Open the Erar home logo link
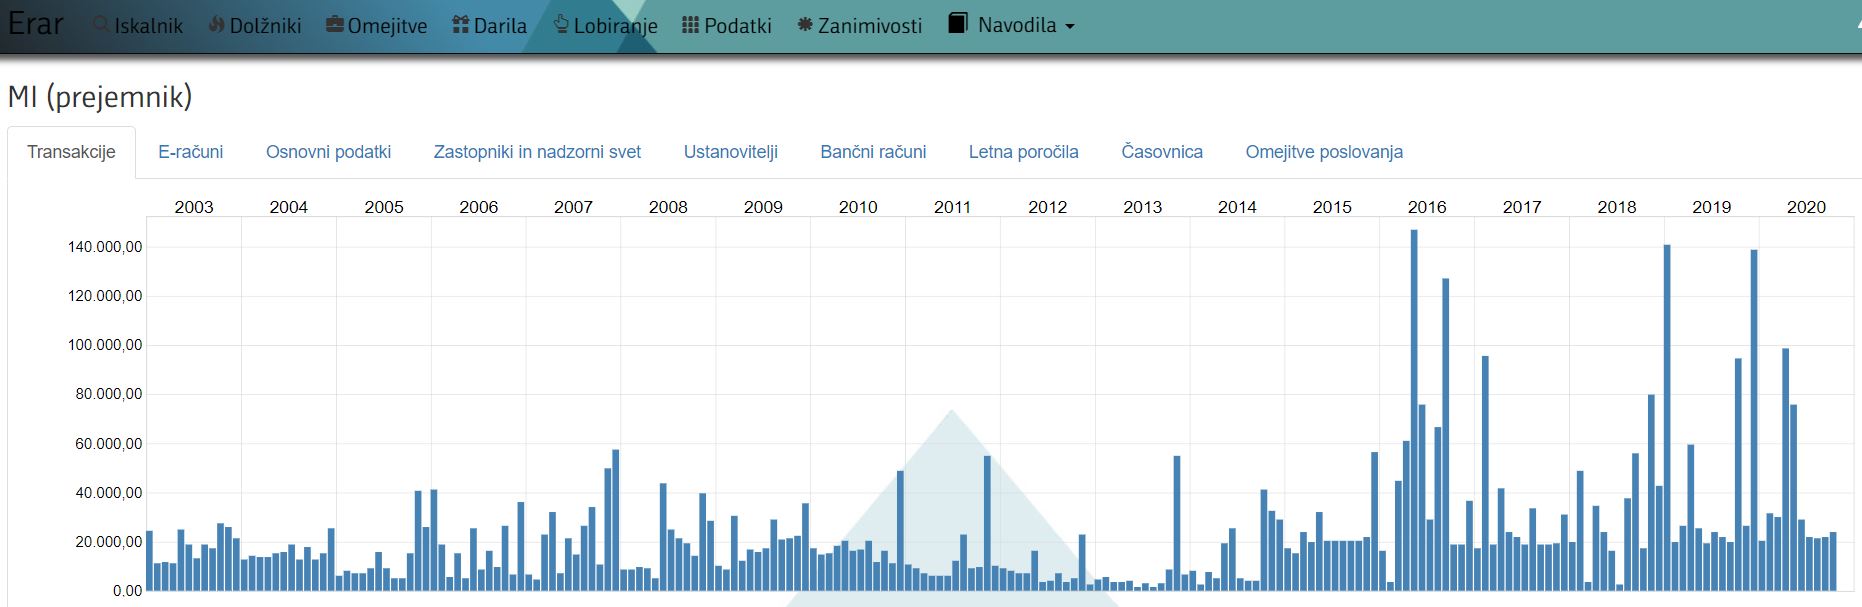Screen dimensions: 1862x607 (36, 24)
